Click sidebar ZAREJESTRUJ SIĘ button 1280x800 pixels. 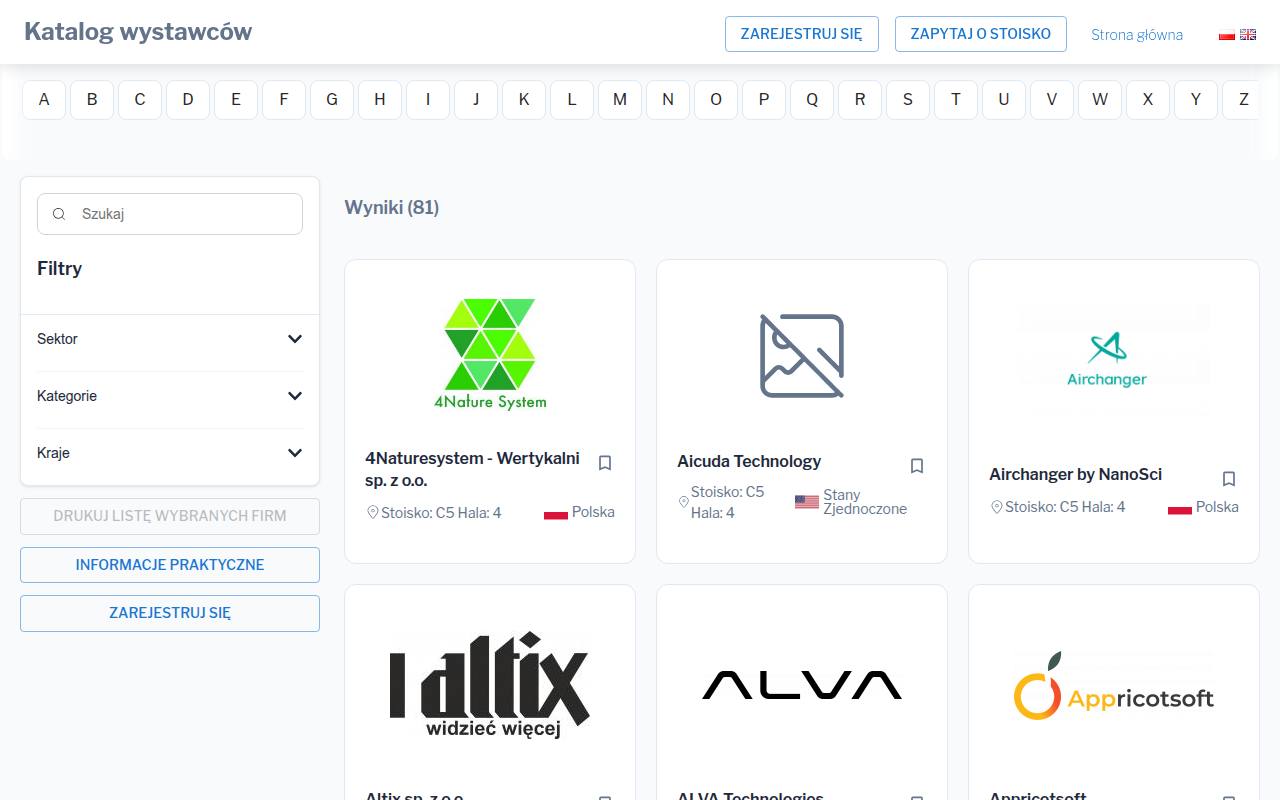[x=170, y=613]
